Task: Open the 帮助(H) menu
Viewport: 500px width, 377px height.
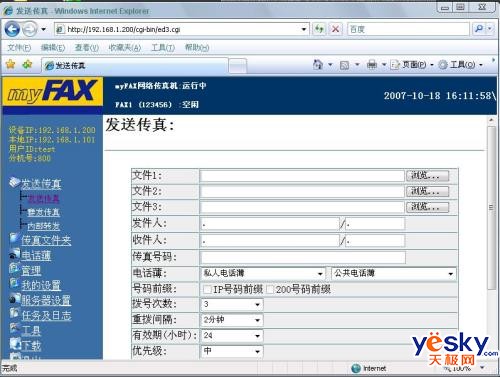Action: point(197,48)
